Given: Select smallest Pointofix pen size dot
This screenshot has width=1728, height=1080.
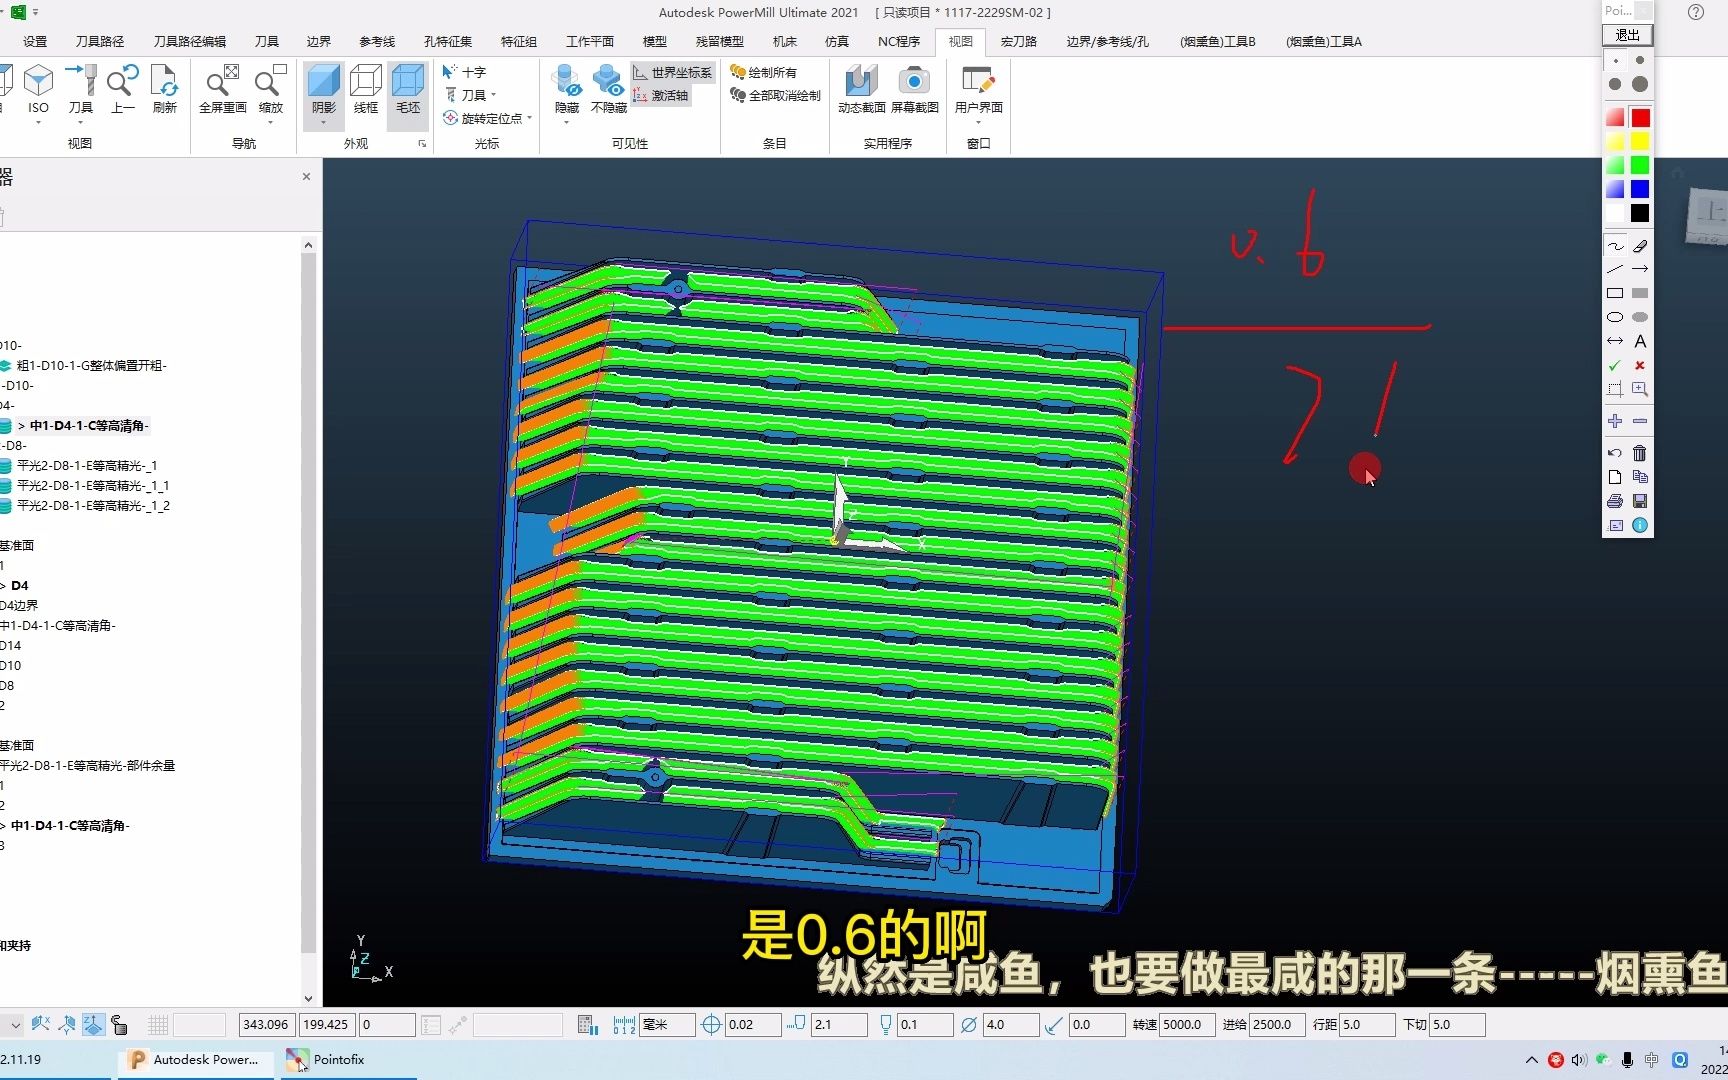Looking at the screenshot, I should pyautogui.click(x=1615, y=61).
